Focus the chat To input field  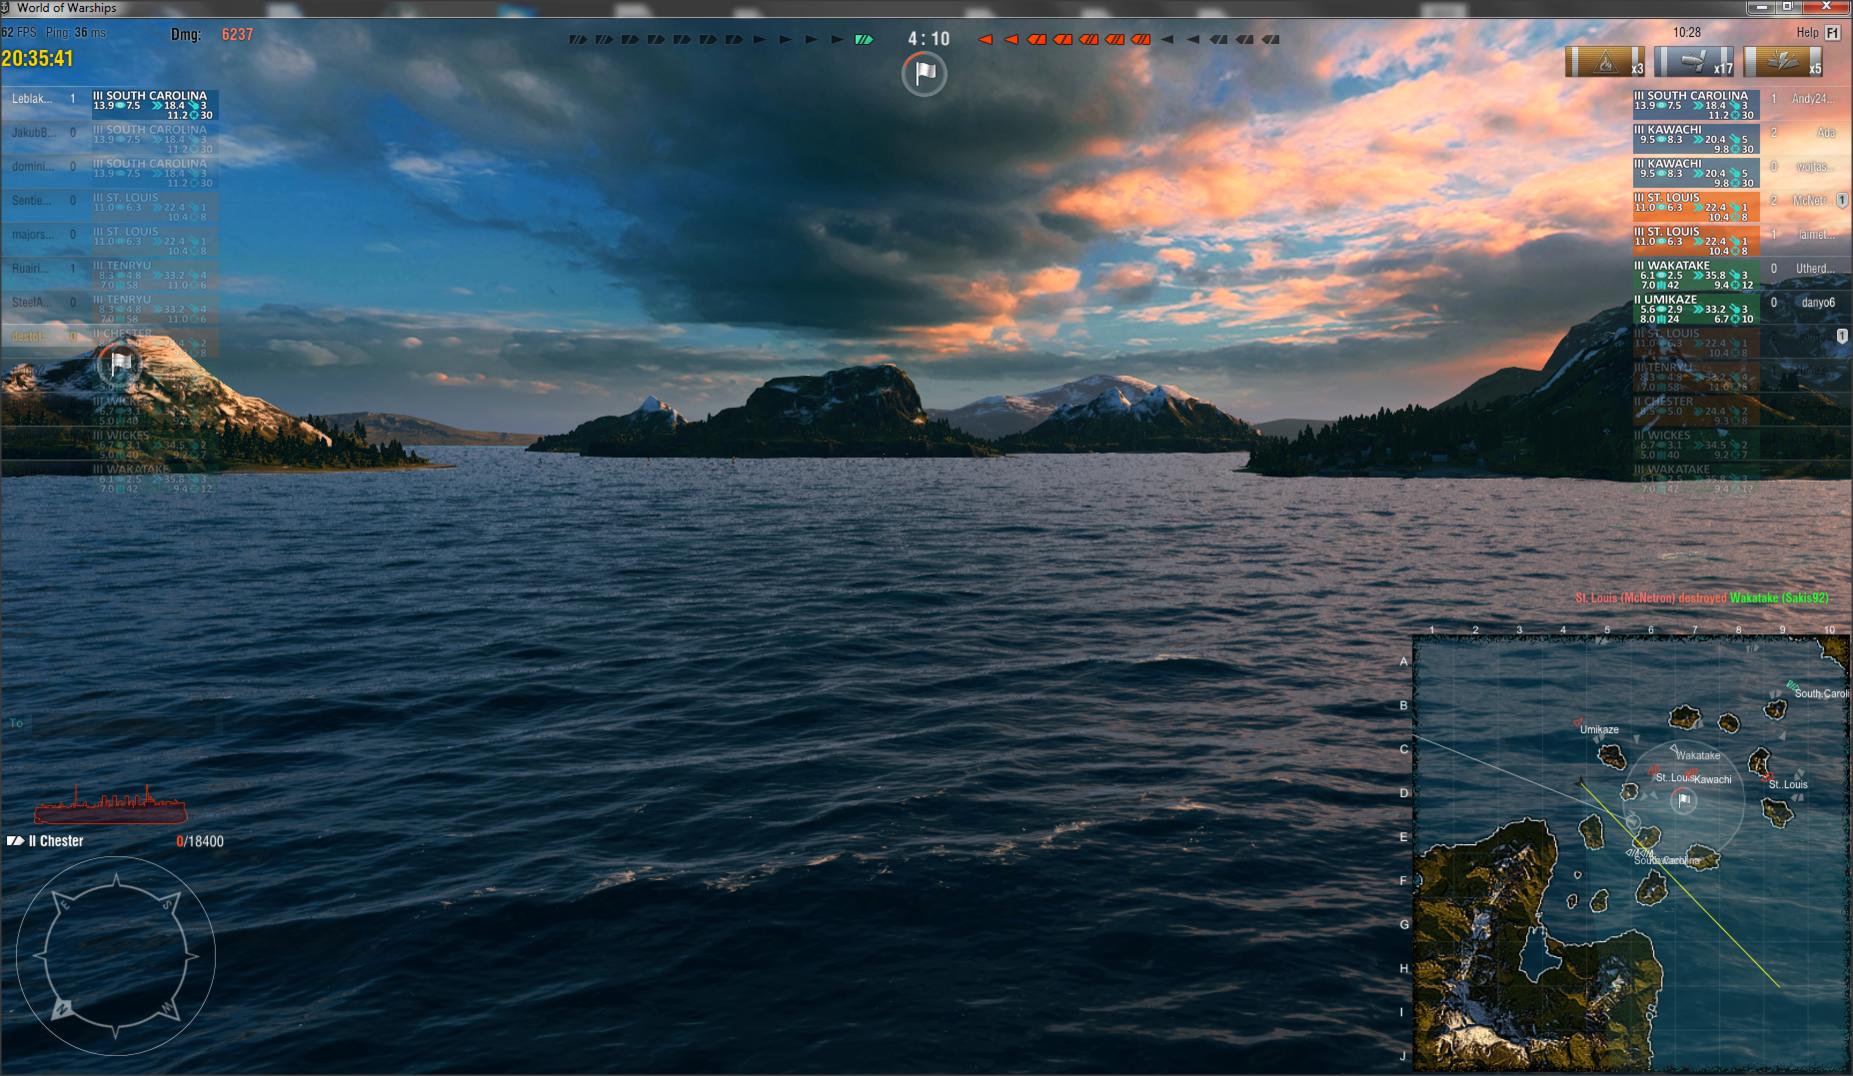click(x=122, y=724)
